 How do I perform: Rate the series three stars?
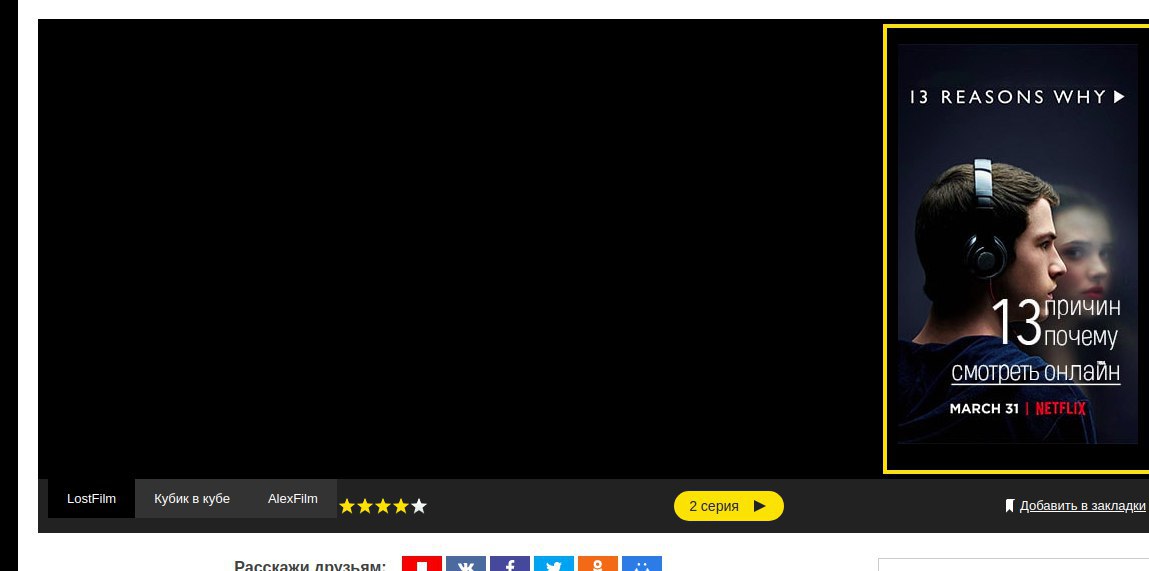point(383,506)
